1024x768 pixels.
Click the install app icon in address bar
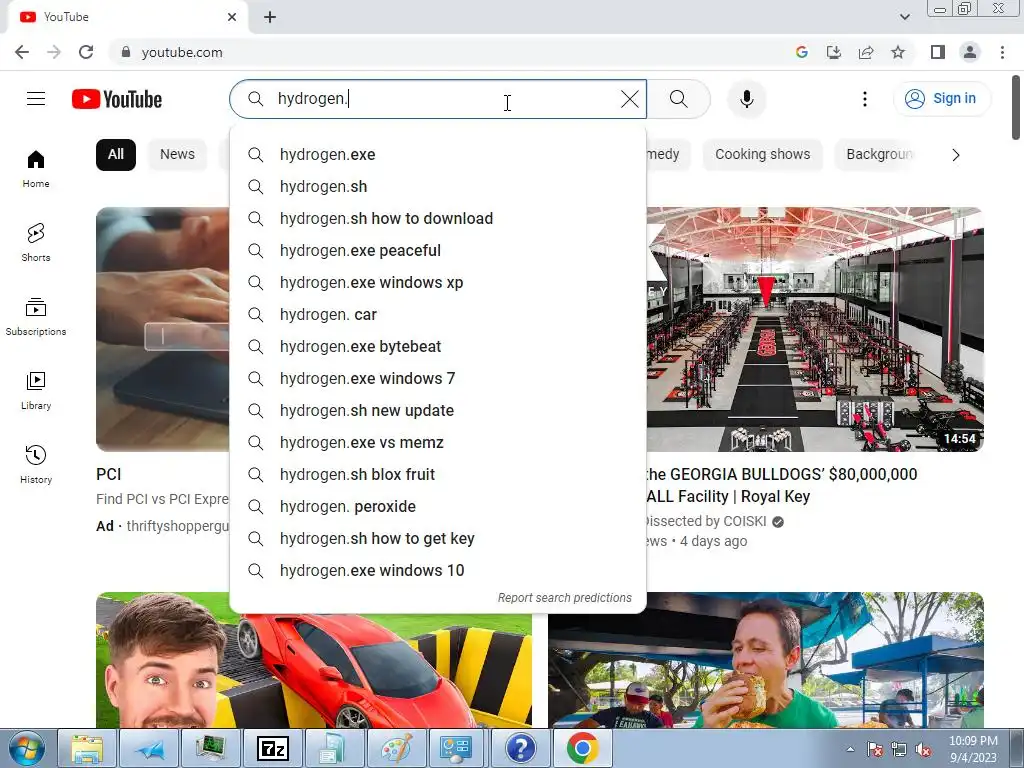[x=834, y=52]
